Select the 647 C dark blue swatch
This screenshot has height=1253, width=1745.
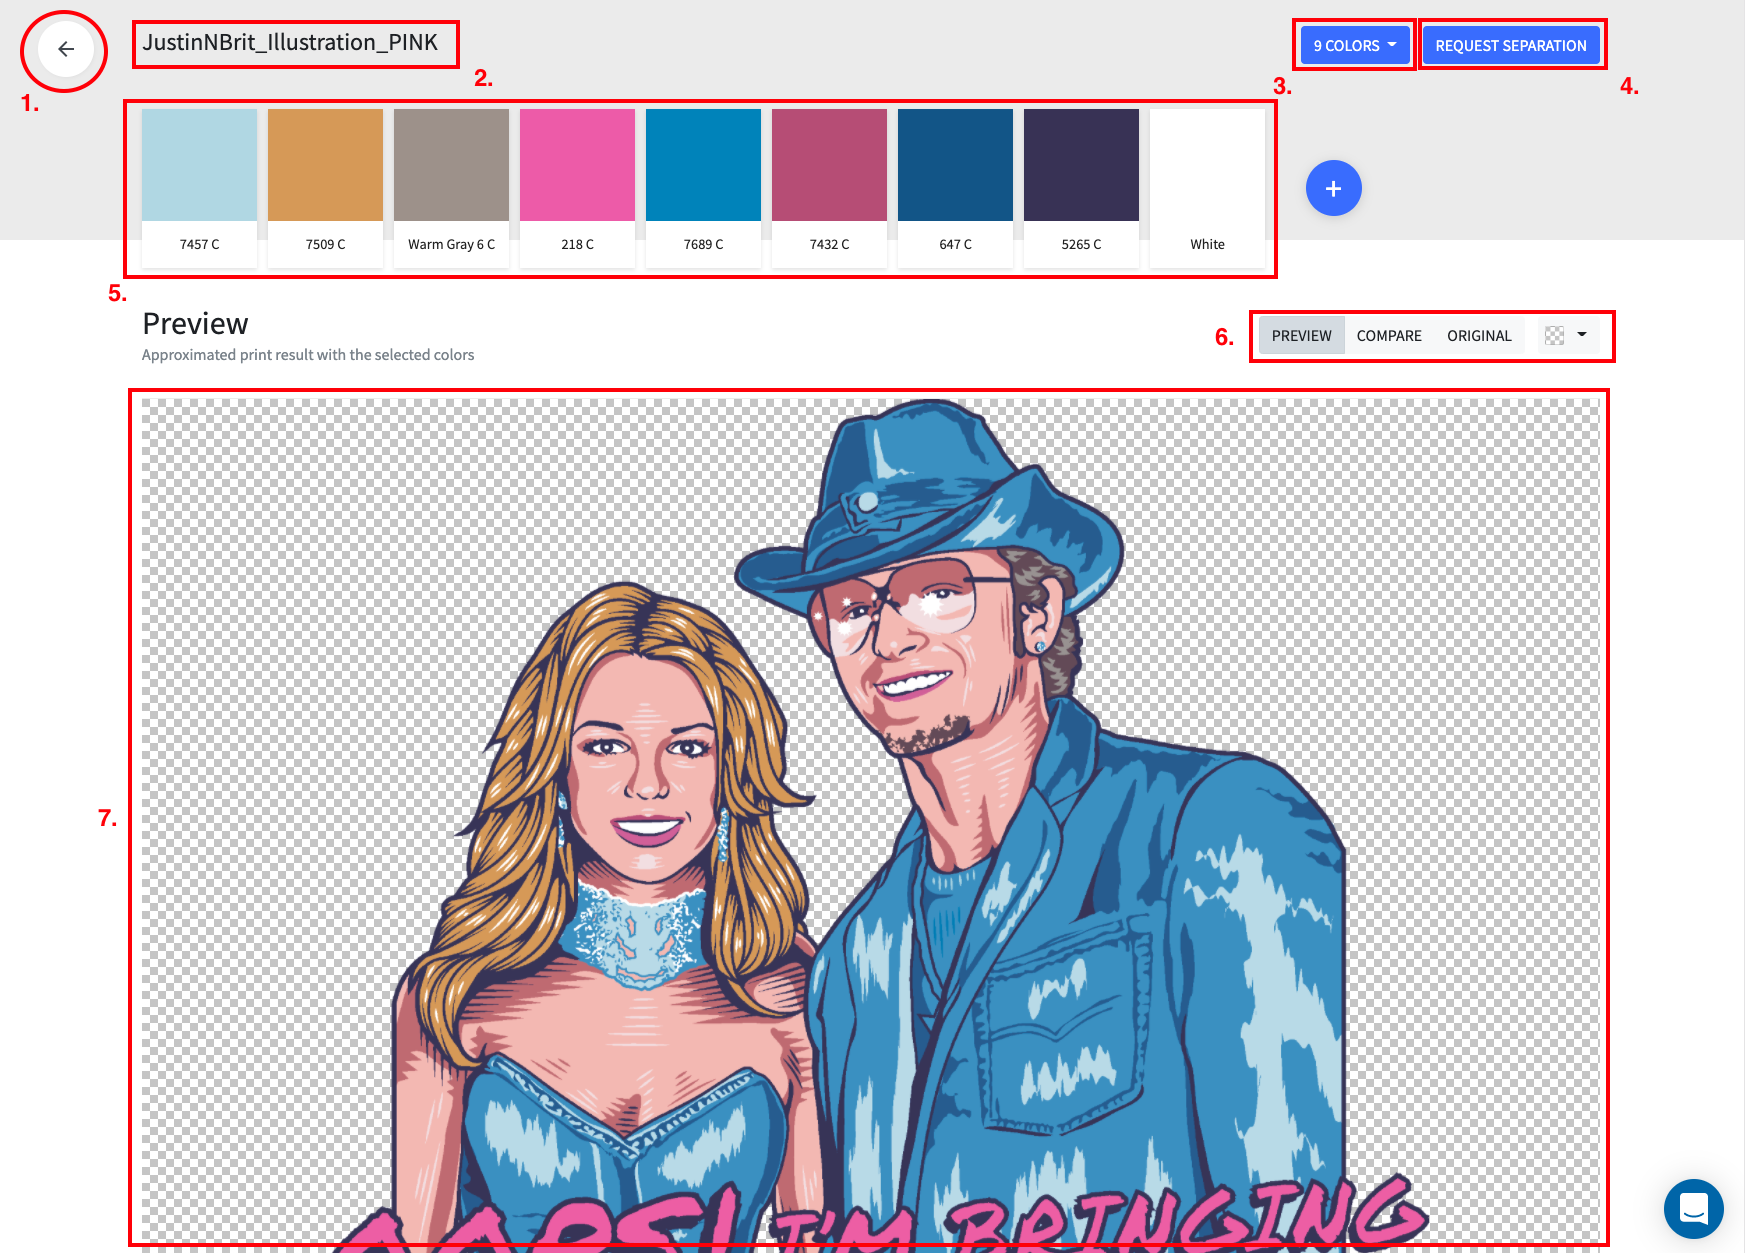click(956, 188)
